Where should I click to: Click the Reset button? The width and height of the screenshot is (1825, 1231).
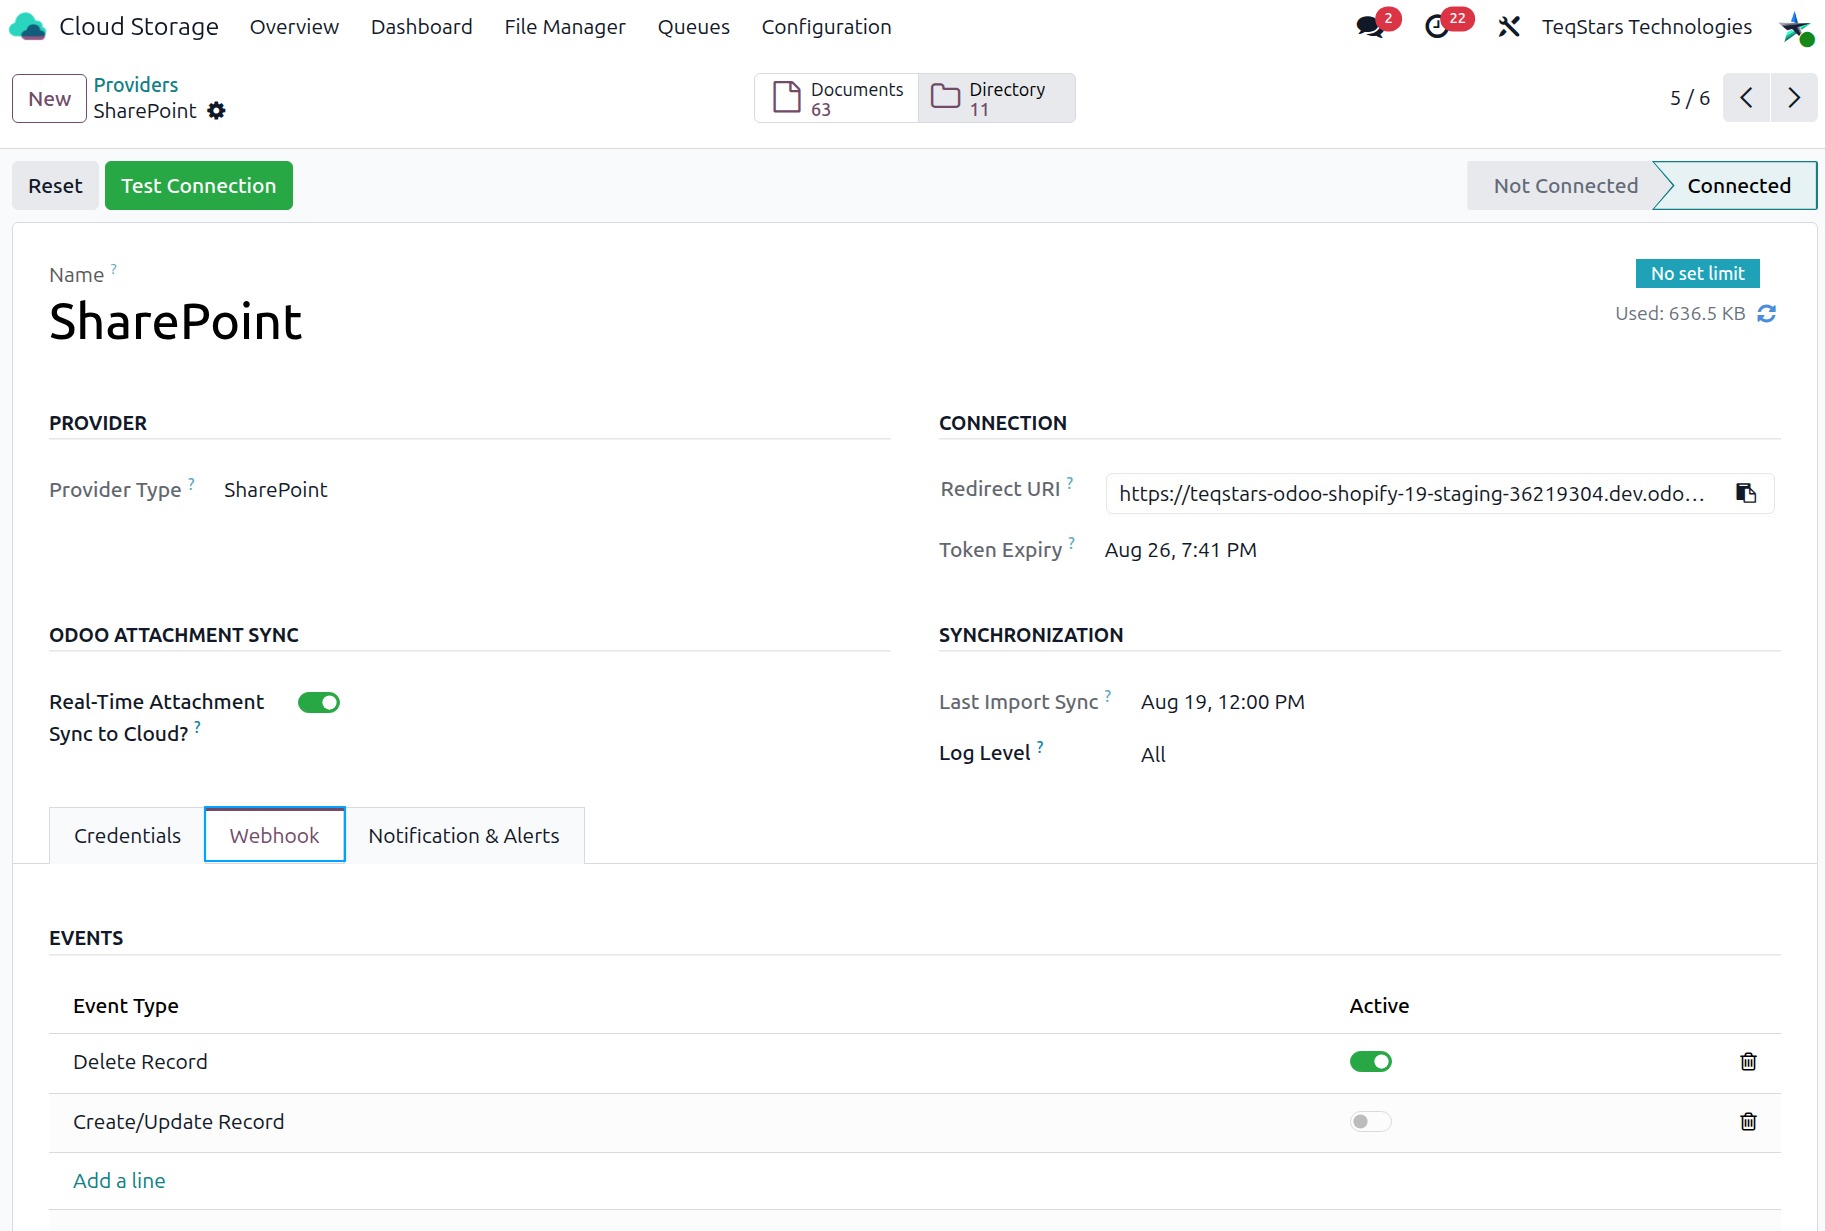tap(55, 186)
